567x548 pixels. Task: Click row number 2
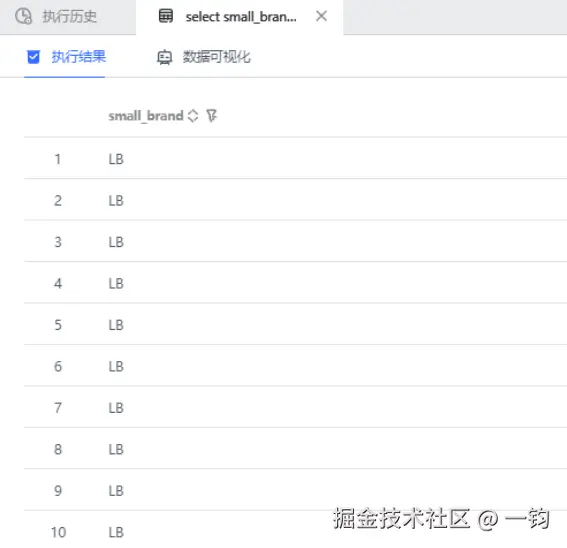[58, 201]
